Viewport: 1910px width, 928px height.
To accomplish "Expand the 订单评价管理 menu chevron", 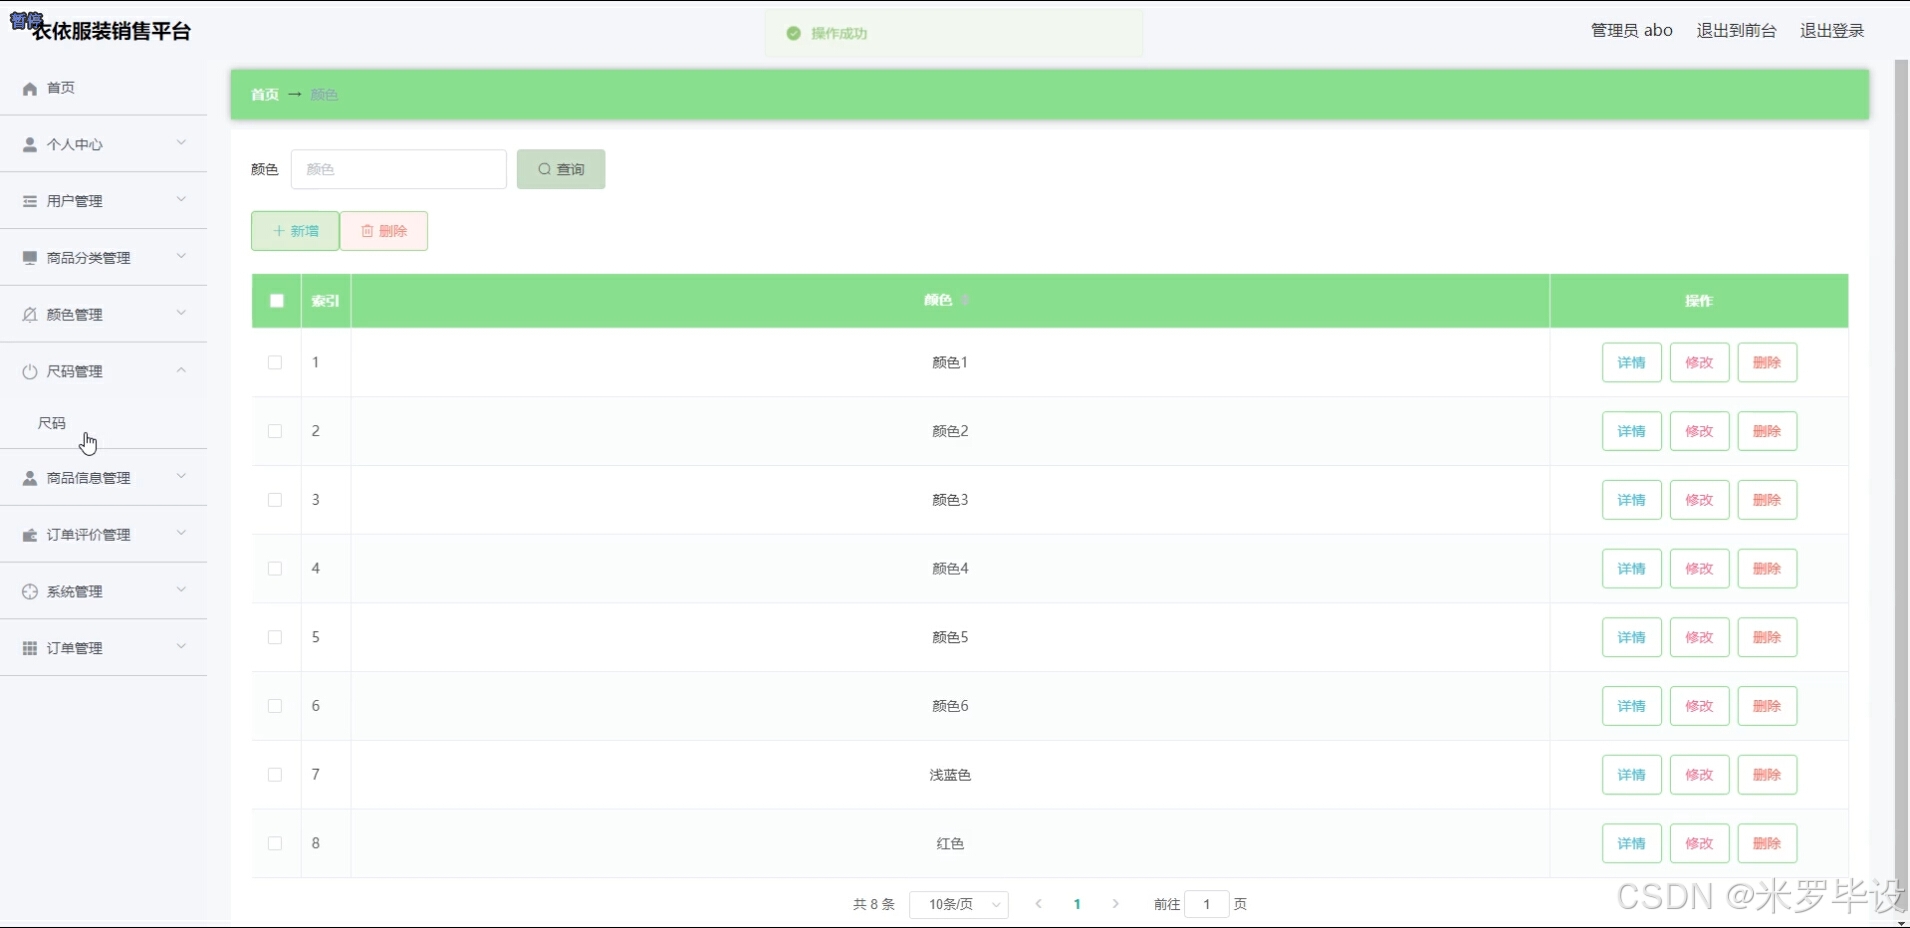I will (181, 533).
